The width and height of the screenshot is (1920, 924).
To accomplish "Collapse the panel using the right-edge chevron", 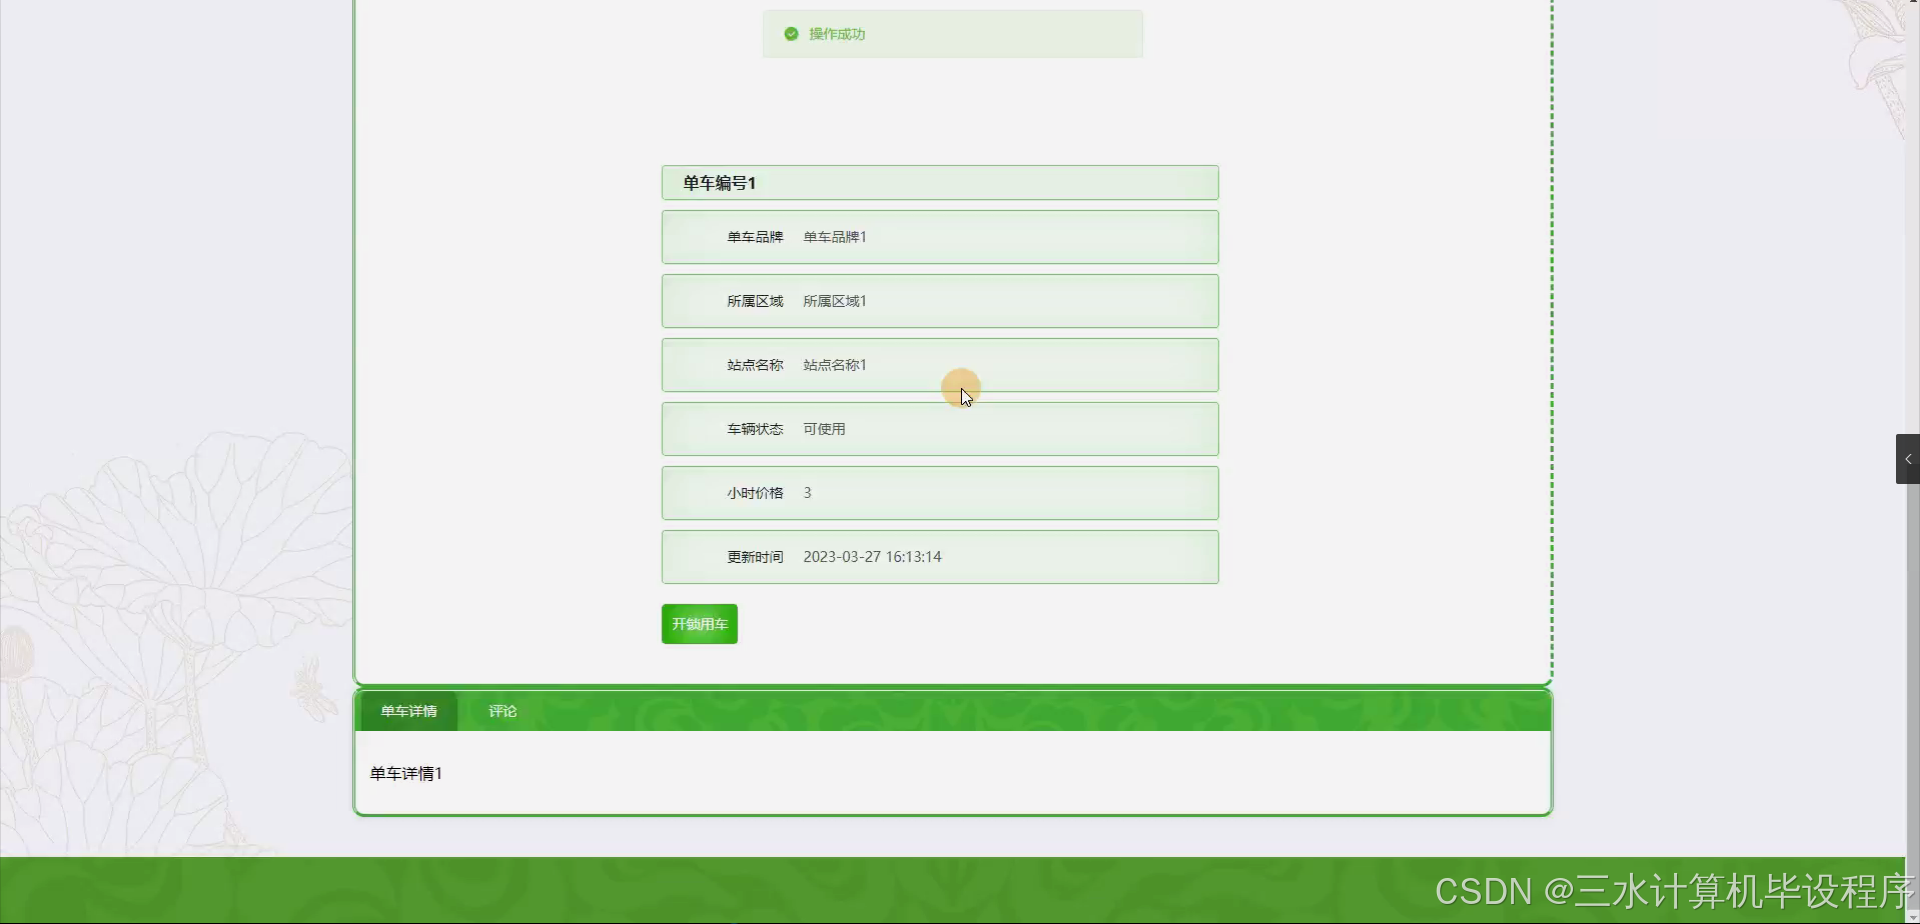I will tap(1907, 458).
